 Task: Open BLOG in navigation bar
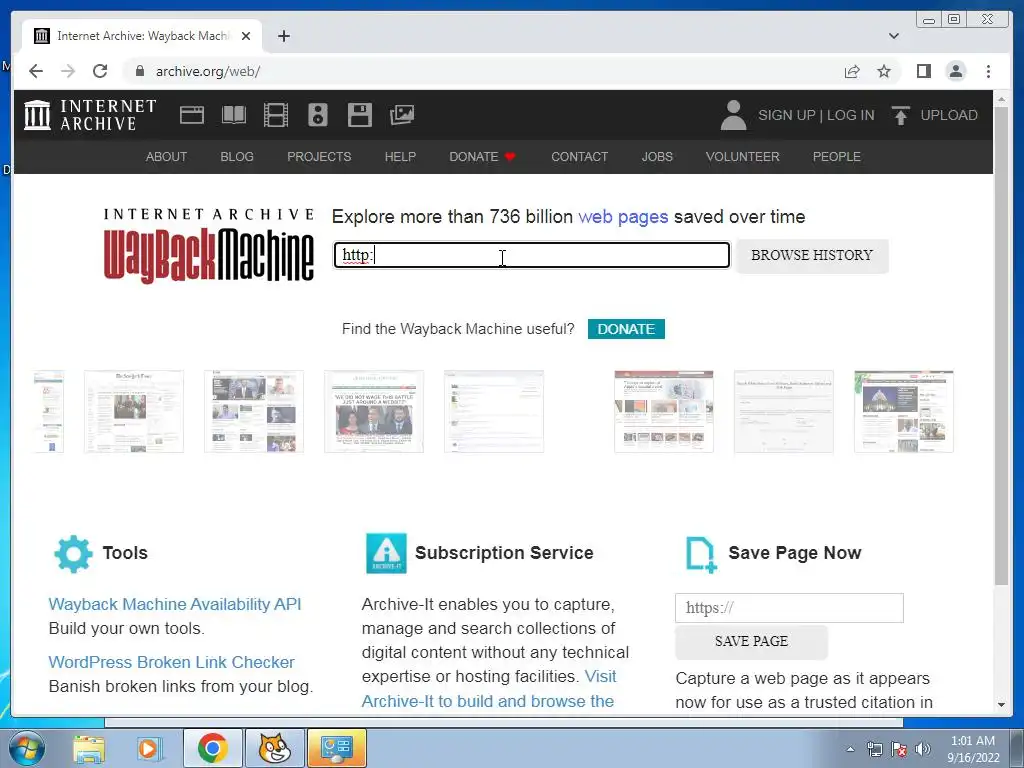pyautogui.click(x=237, y=157)
